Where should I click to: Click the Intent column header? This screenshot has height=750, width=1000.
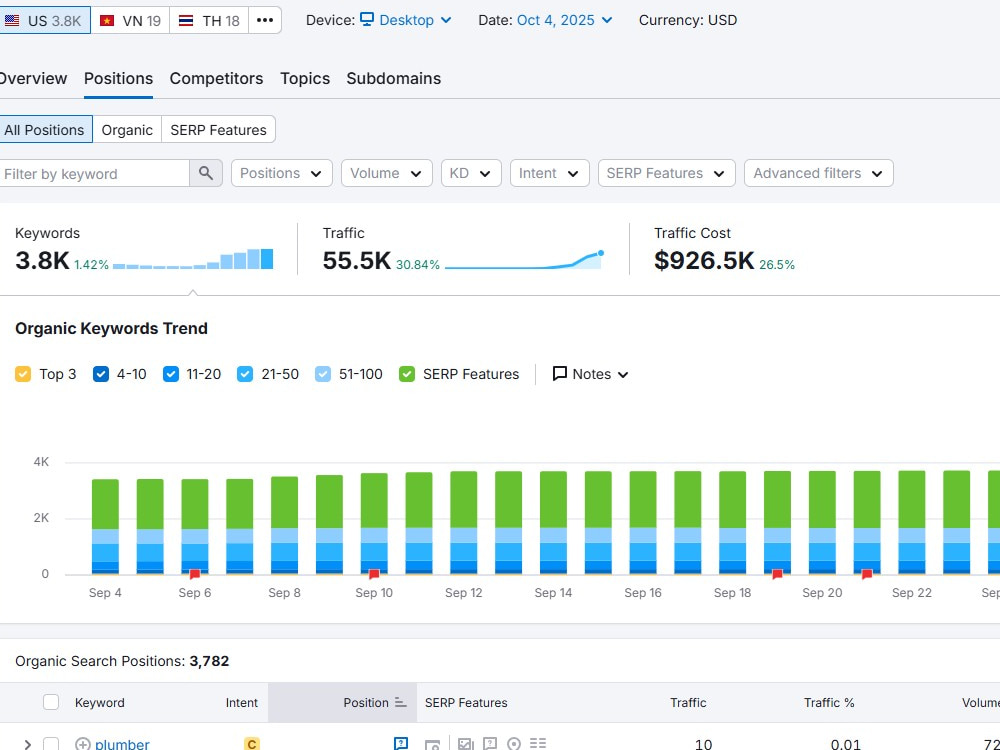pyautogui.click(x=242, y=702)
